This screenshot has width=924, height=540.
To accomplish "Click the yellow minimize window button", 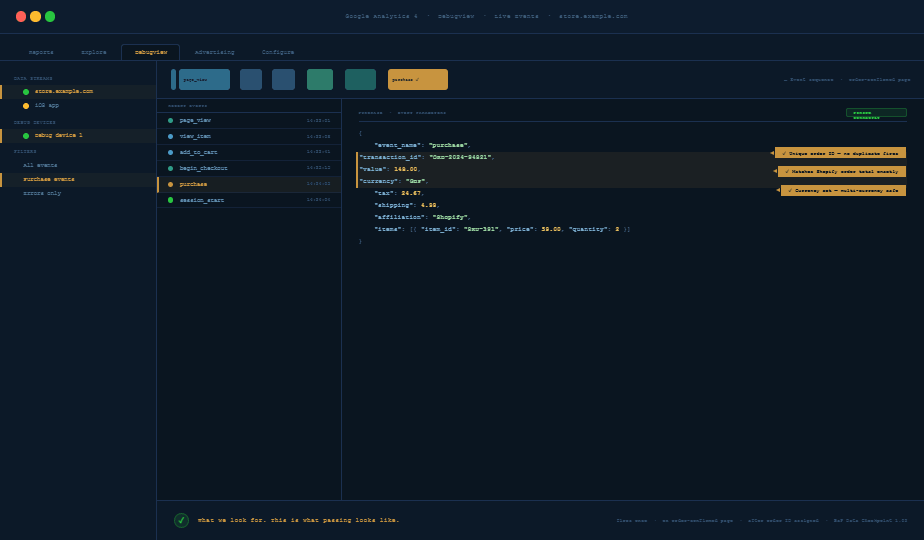I will pyautogui.click(x=35, y=17).
